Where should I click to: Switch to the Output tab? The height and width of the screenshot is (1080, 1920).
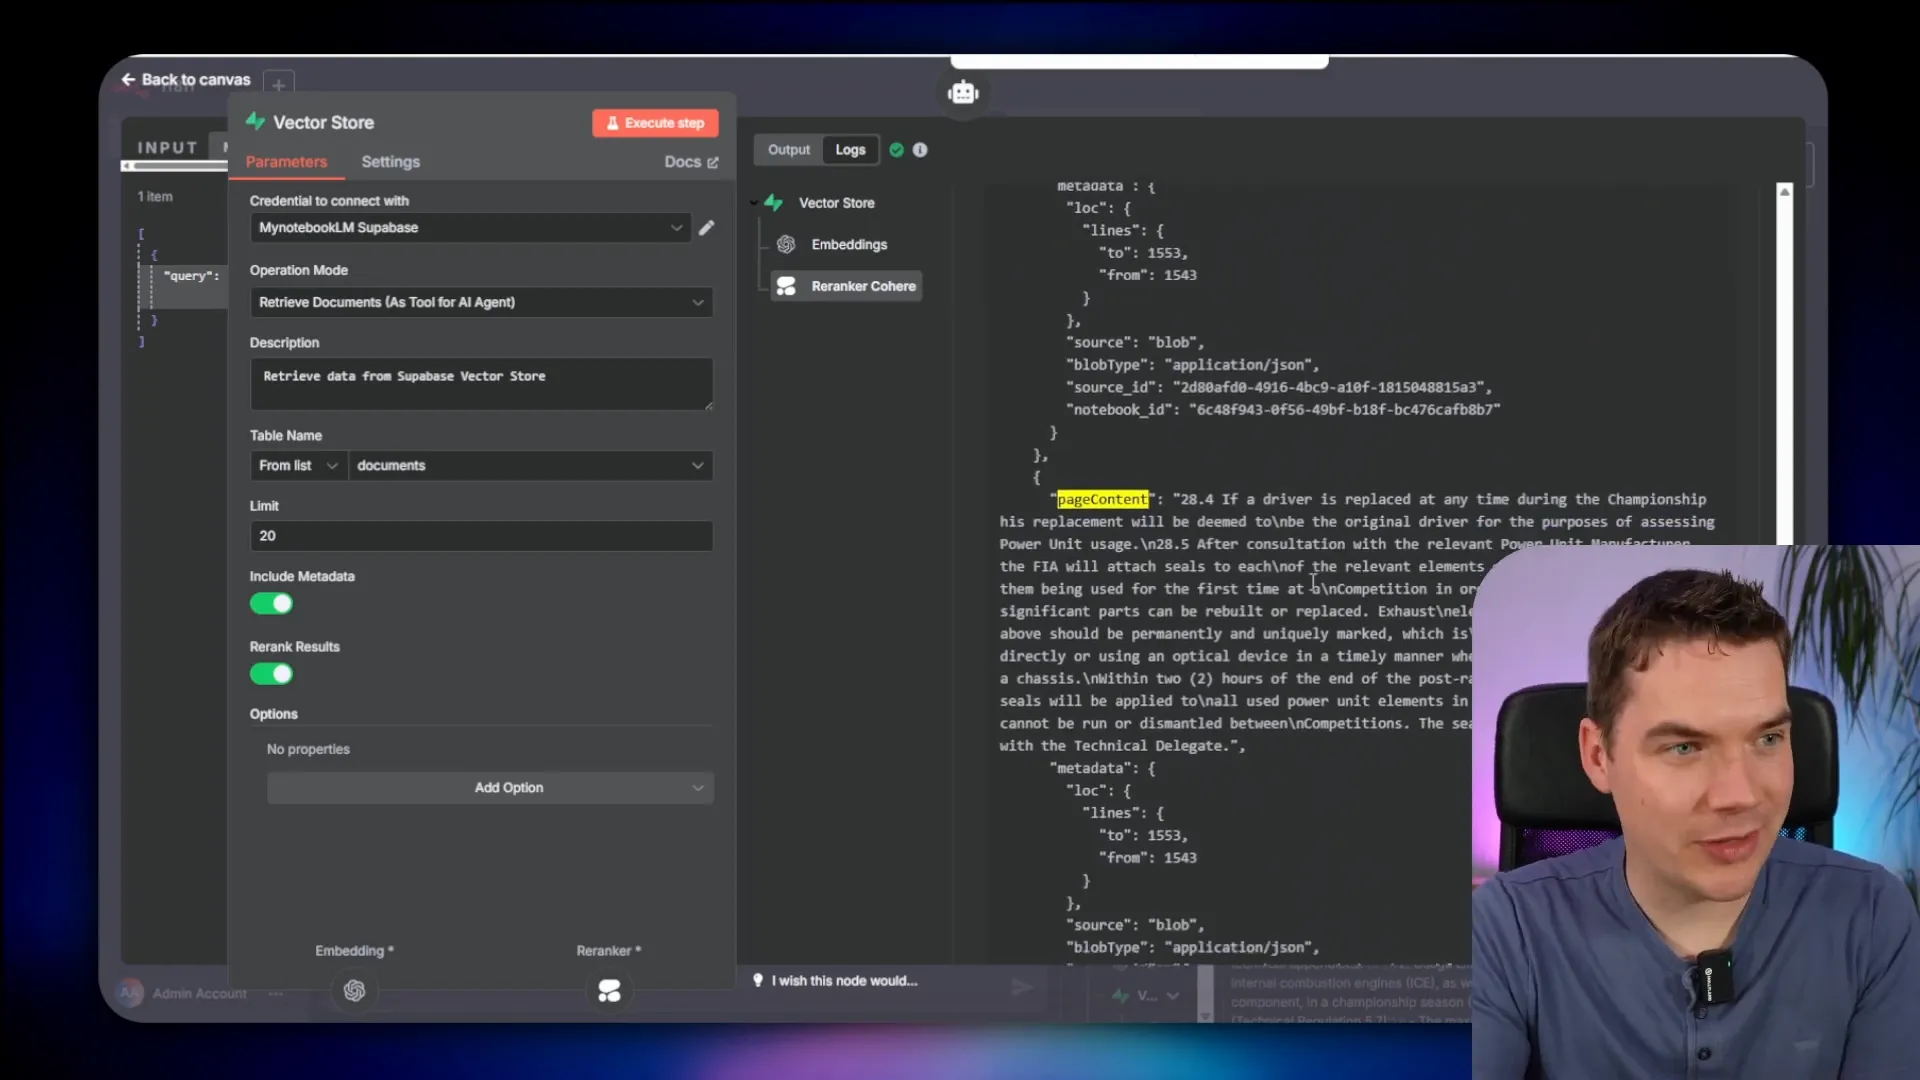point(788,150)
